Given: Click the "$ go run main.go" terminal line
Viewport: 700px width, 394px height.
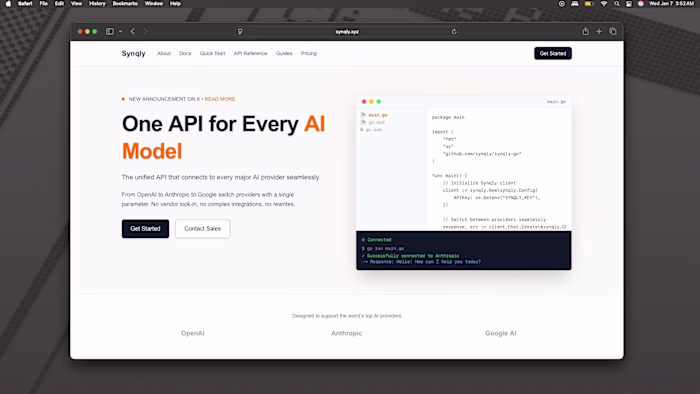Looking at the screenshot, I should [x=383, y=249].
